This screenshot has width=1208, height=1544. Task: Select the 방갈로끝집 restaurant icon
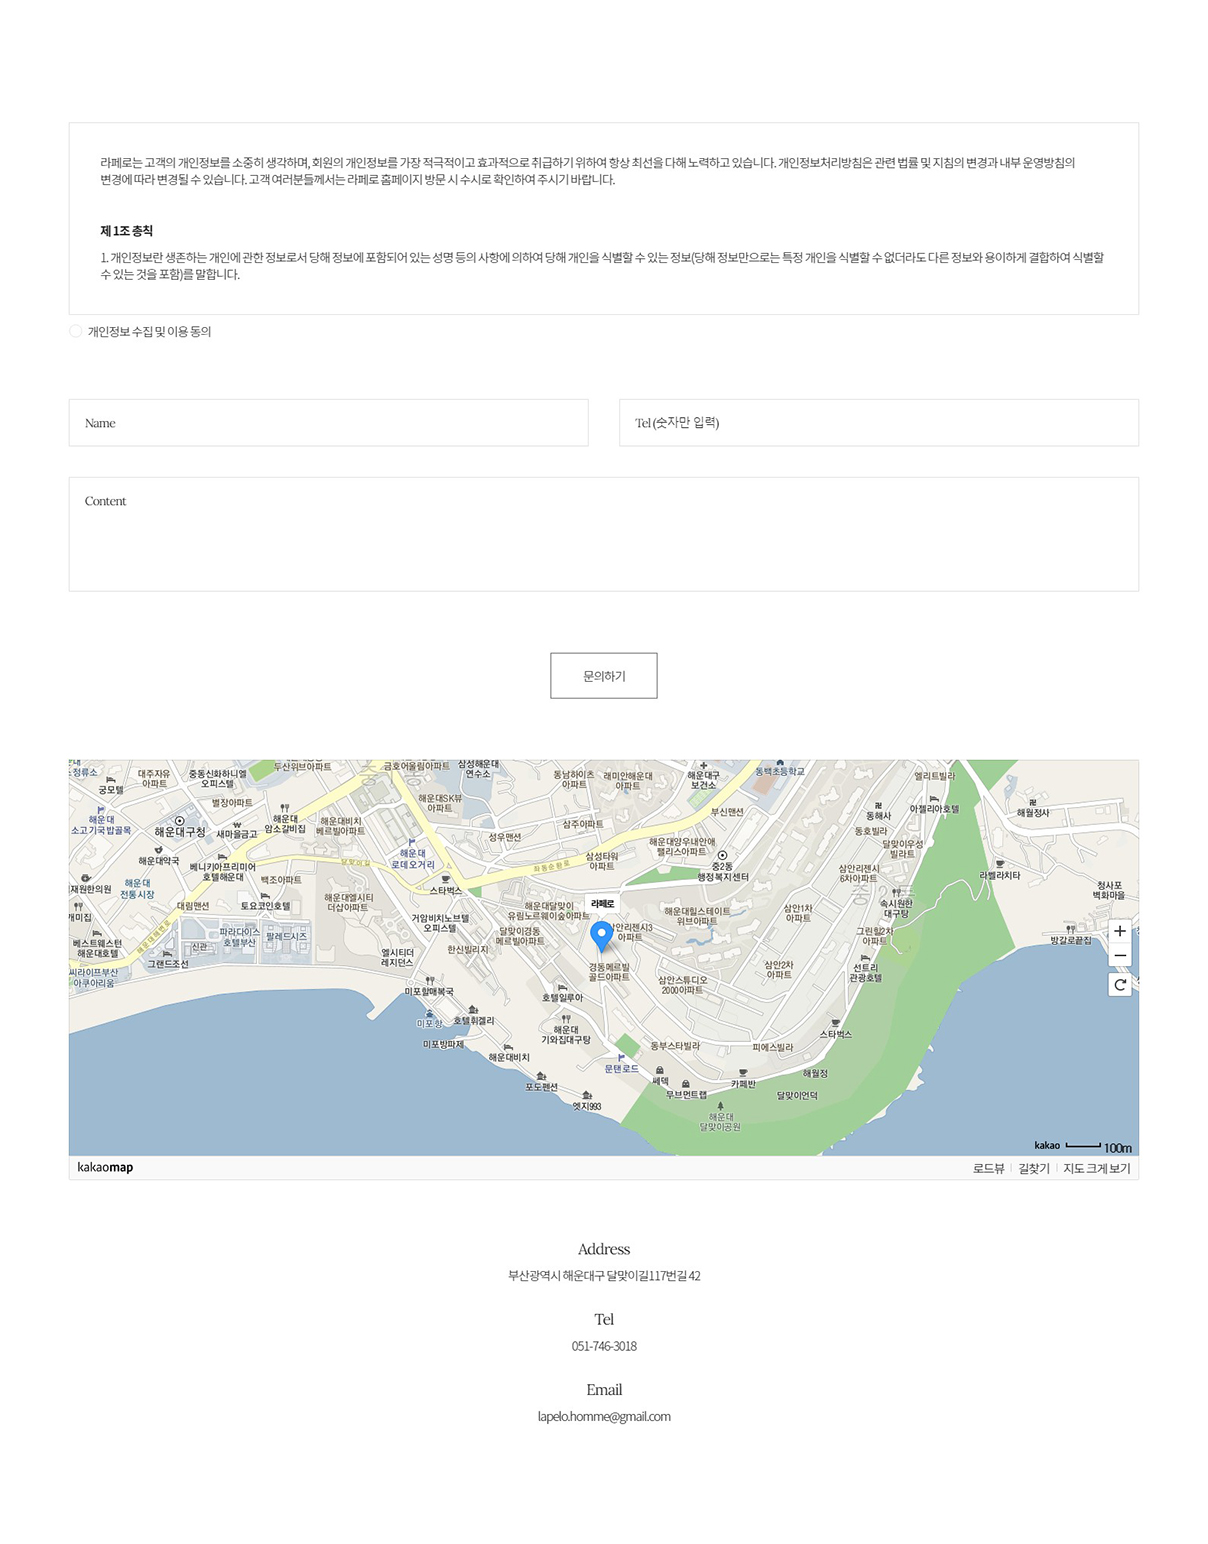tap(1070, 929)
